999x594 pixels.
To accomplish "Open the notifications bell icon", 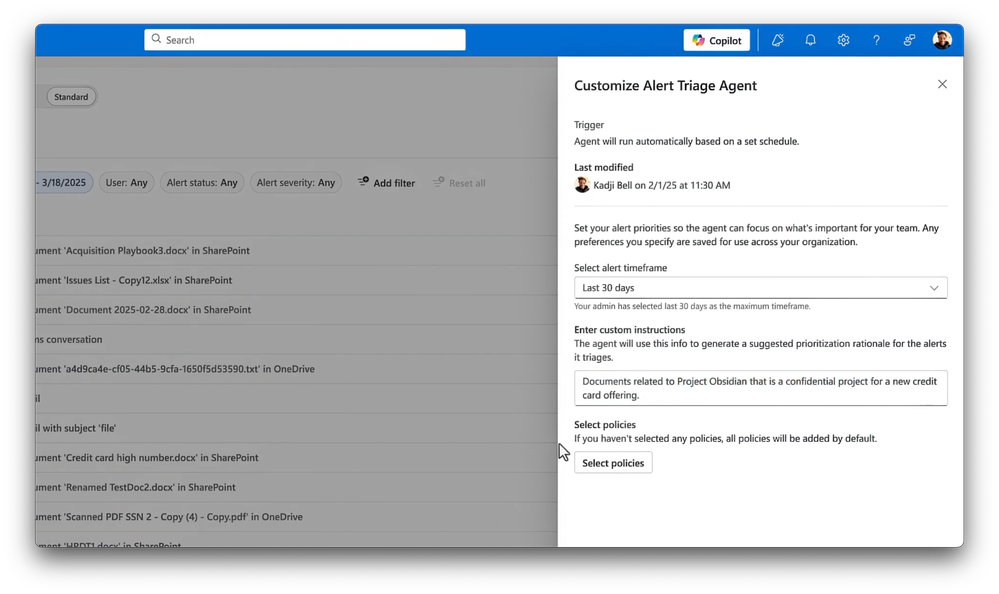I will (x=810, y=40).
